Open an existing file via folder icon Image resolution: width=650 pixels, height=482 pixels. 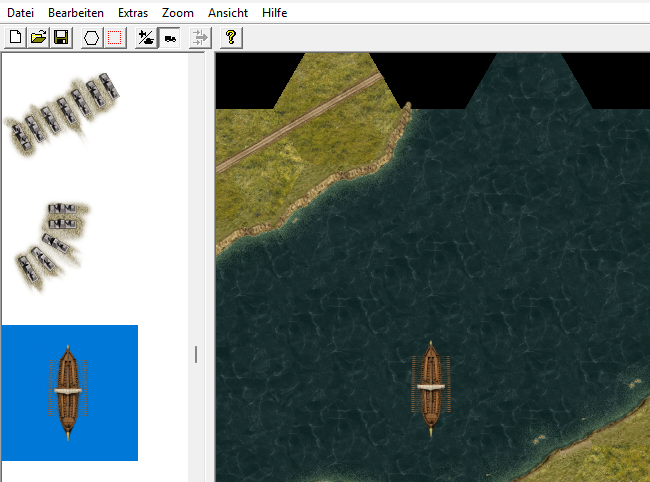(x=38, y=38)
